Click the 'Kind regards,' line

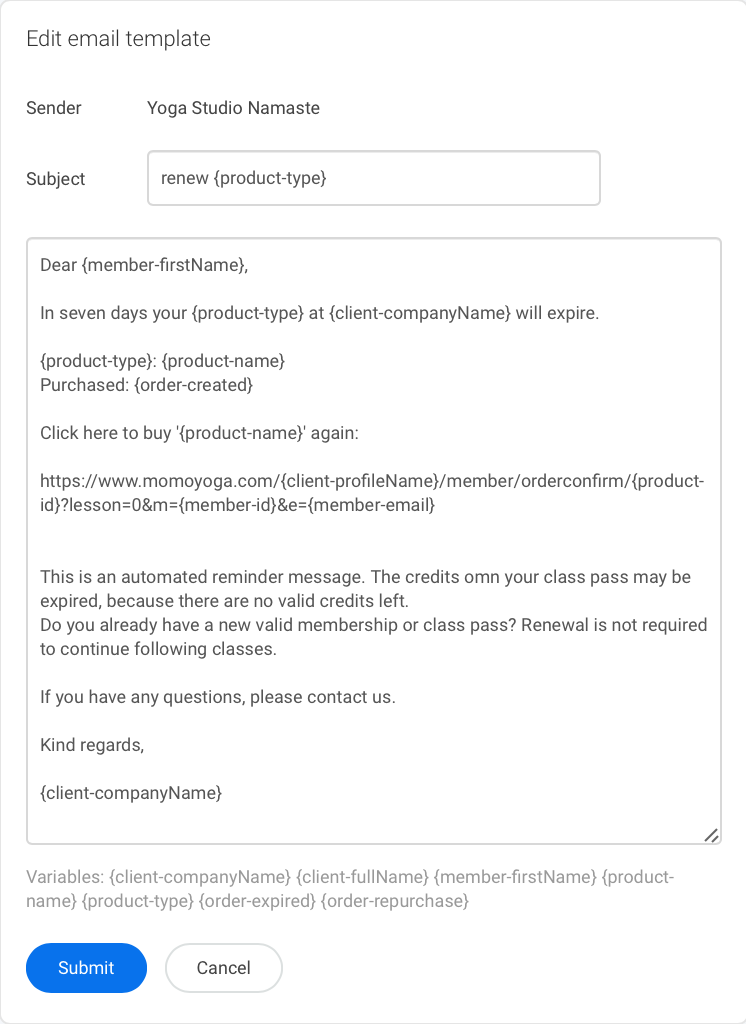click(92, 744)
